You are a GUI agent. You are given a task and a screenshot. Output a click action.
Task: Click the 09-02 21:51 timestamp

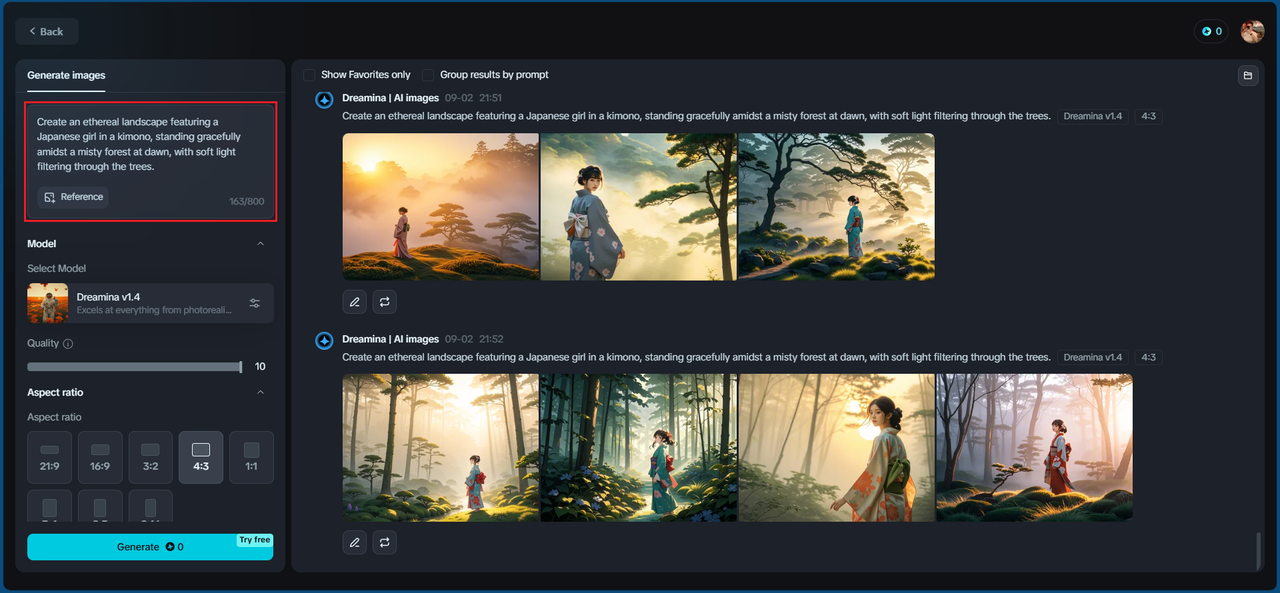(473, 98)
